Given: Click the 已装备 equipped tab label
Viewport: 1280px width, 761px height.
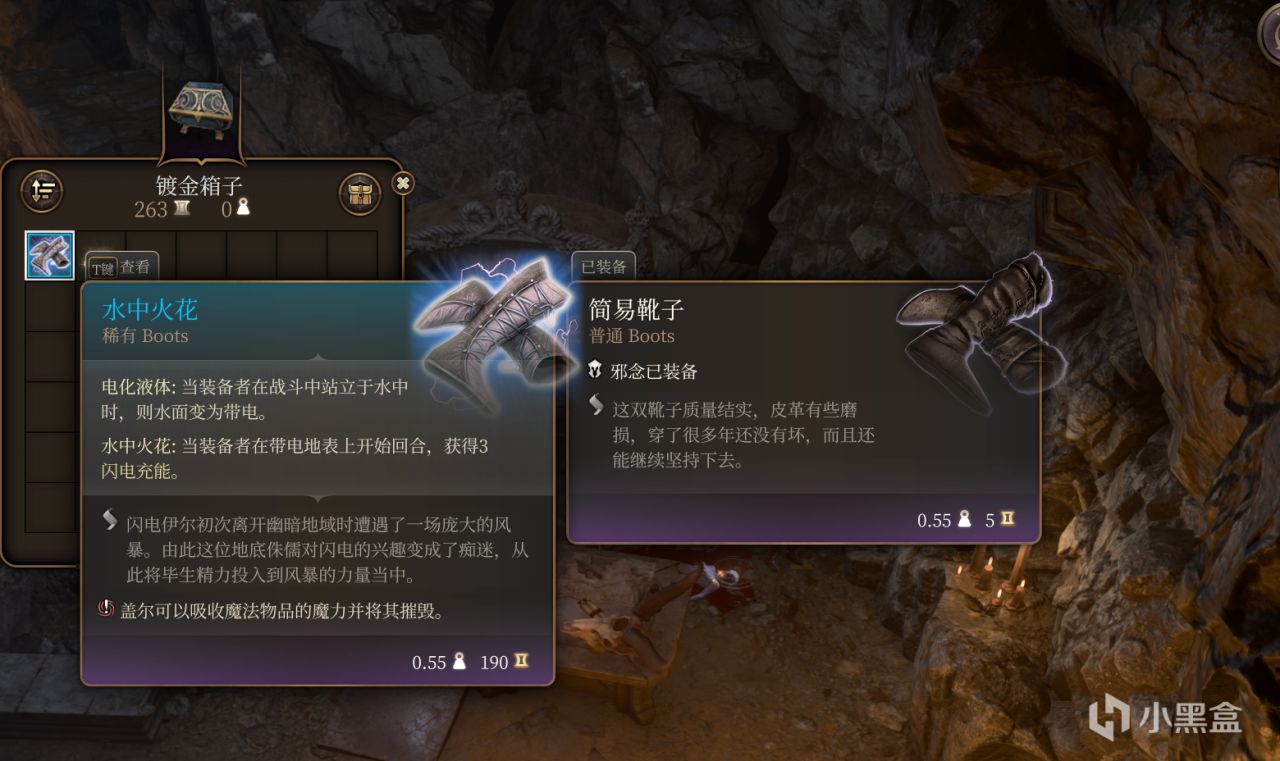Looking at the screenshot, I should tap(604, 267).
